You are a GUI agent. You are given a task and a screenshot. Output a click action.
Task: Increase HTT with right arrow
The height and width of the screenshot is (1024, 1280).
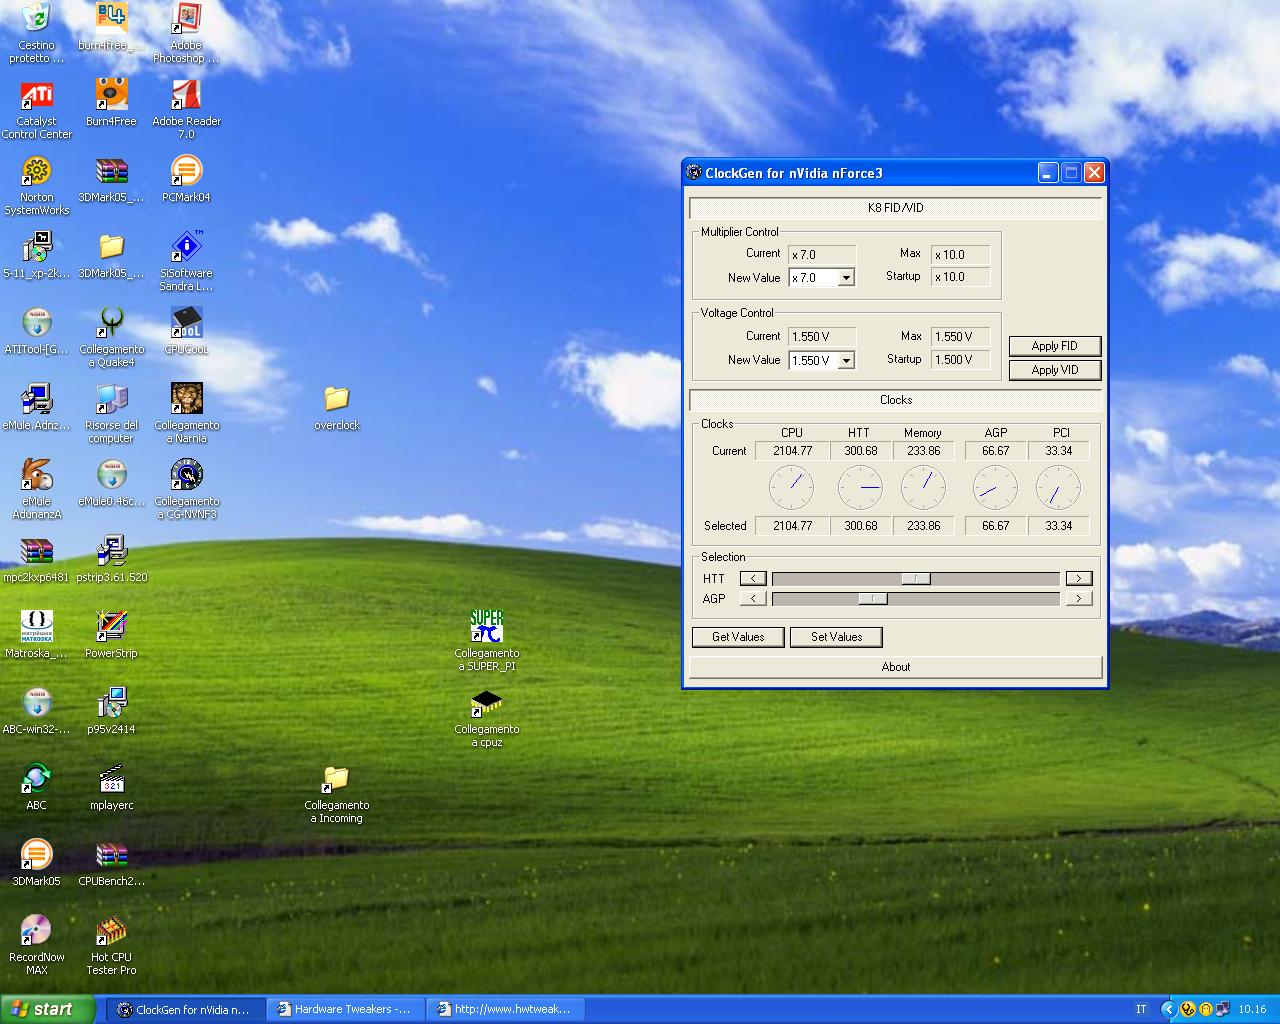(1079, 578)
